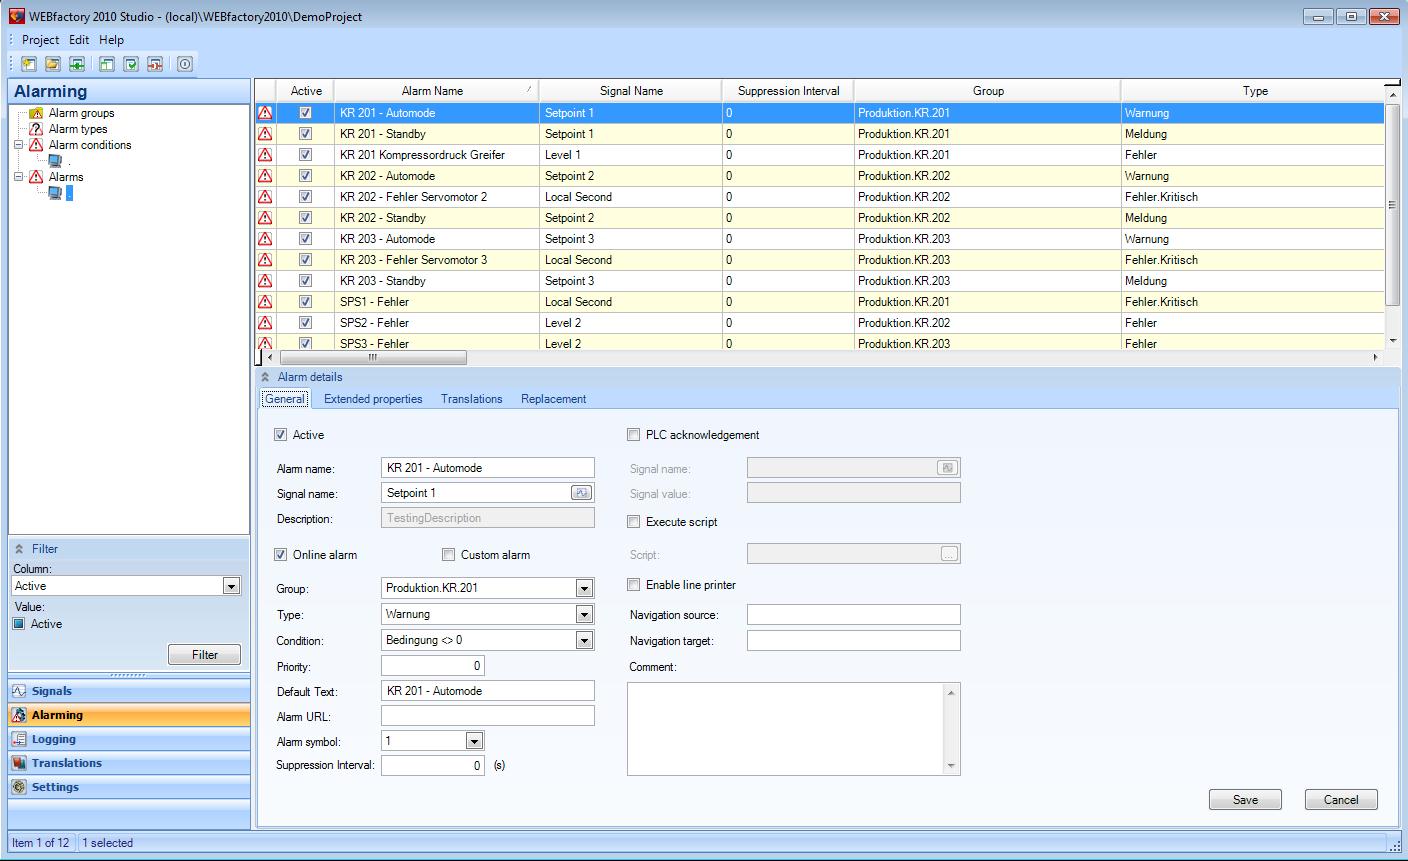
Task: Open the Edit menu
Action: pyautogui.click(x=79, y=40)
